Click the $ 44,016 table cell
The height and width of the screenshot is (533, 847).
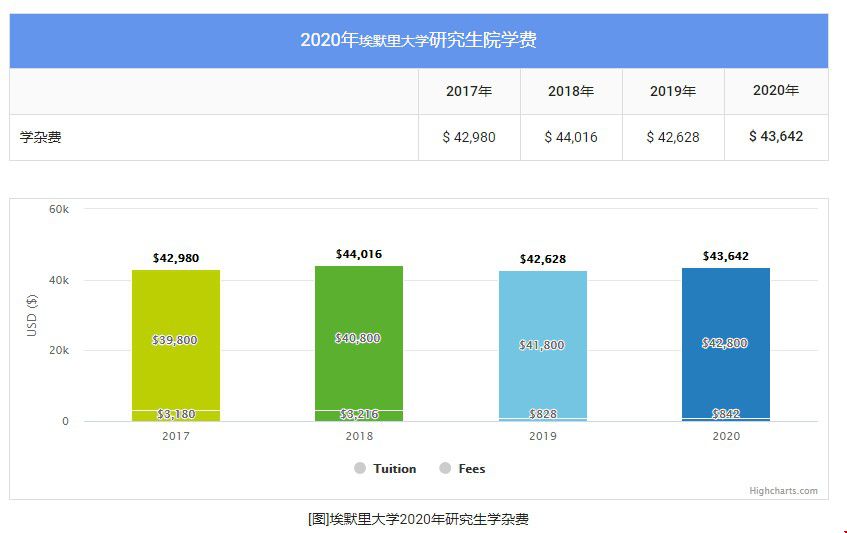[x=571, y=137]
